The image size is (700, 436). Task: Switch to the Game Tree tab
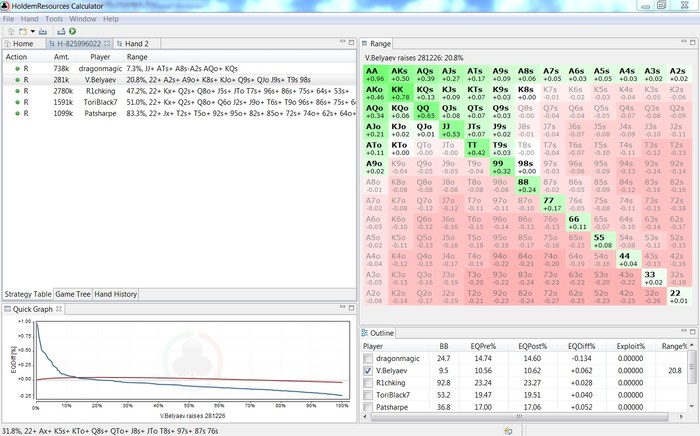pos(73,294)
